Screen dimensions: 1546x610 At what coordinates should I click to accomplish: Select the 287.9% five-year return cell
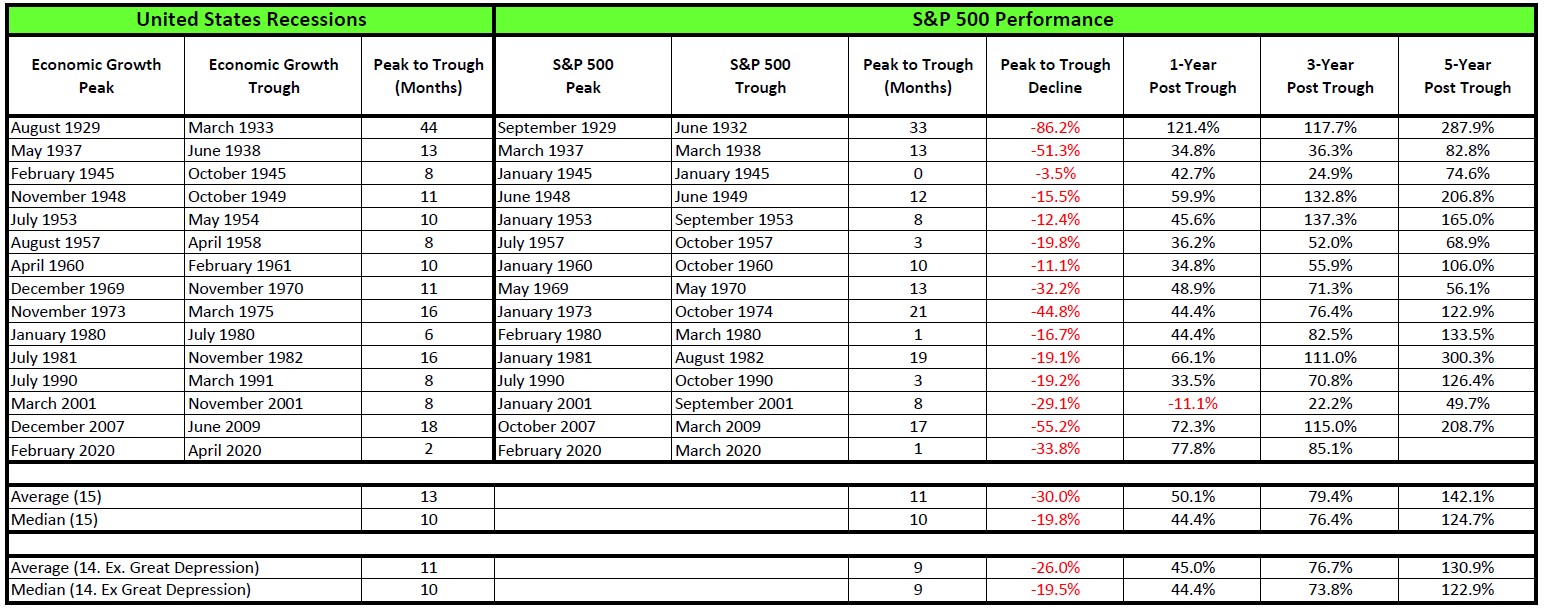pyautogui.click(x=1467, y=128)
